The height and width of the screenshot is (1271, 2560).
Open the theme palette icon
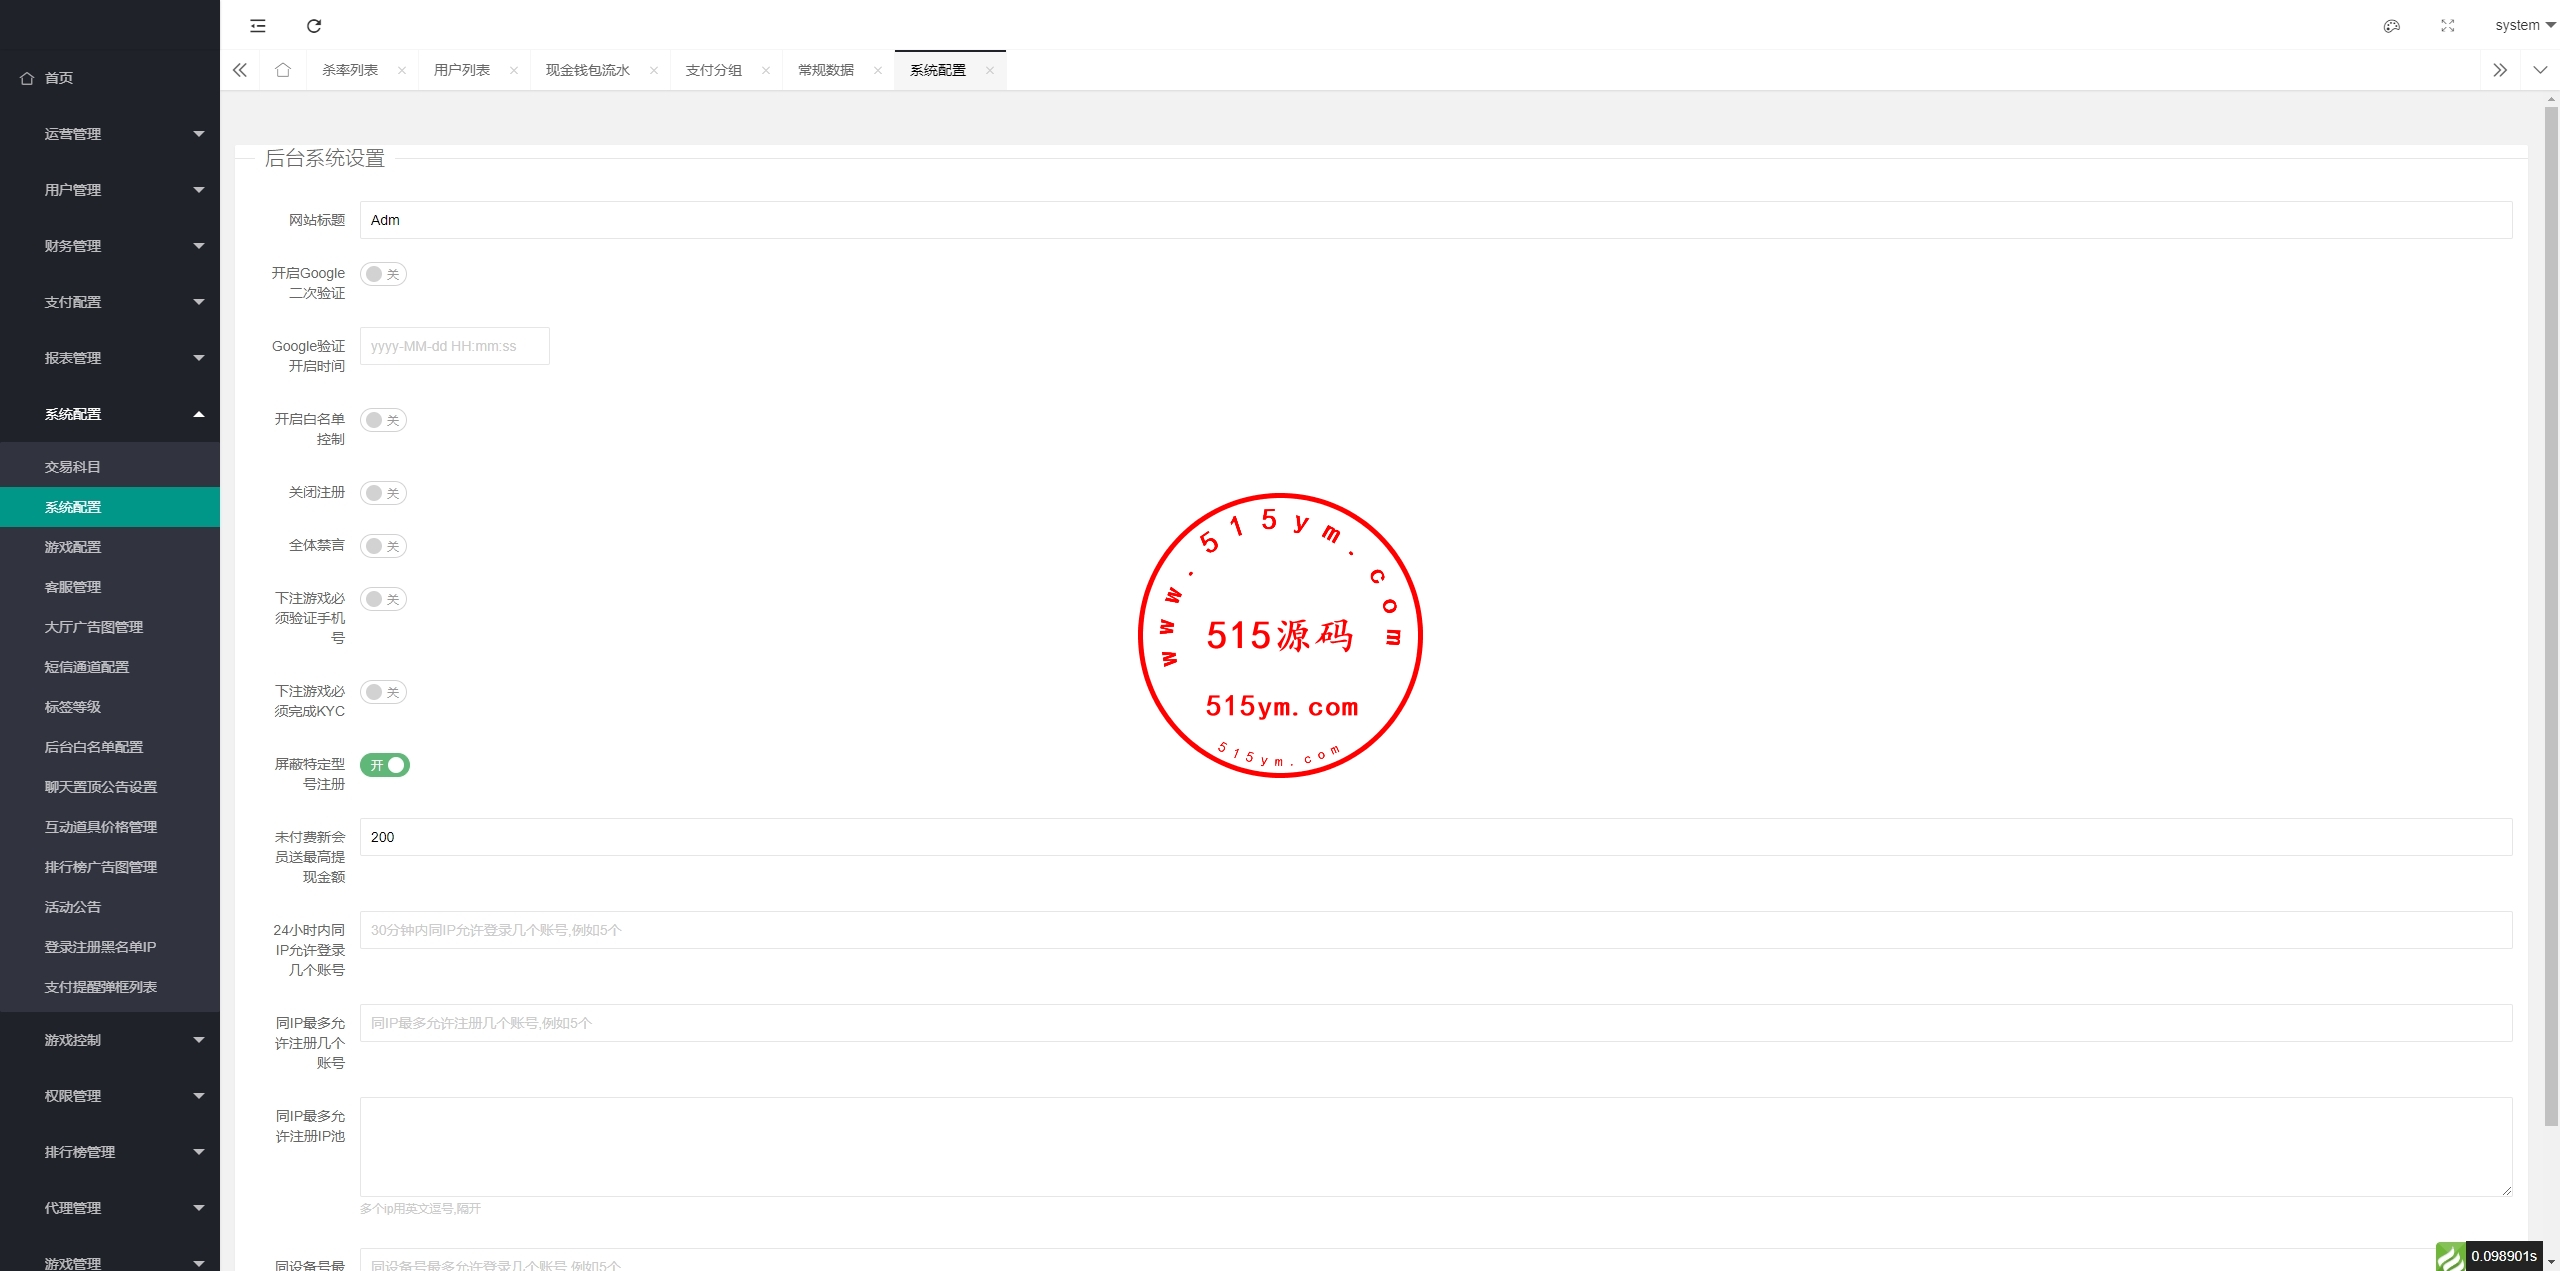click(2391, 26)
